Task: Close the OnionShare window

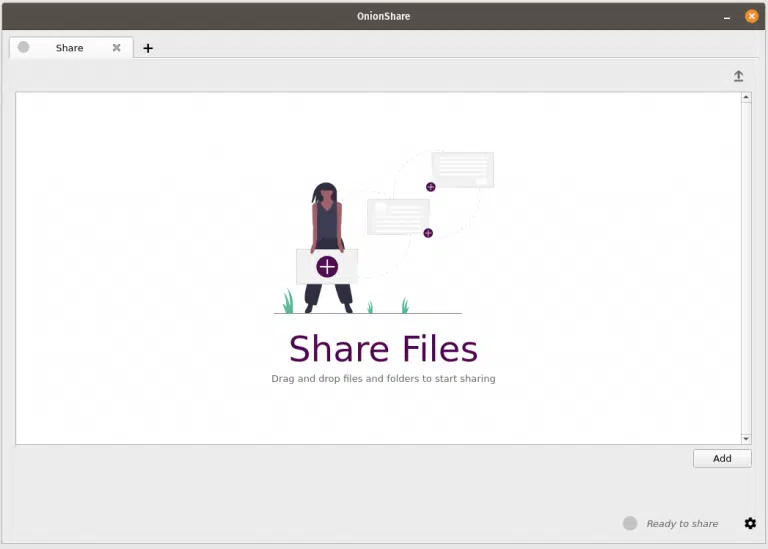Action: point(752,16)
